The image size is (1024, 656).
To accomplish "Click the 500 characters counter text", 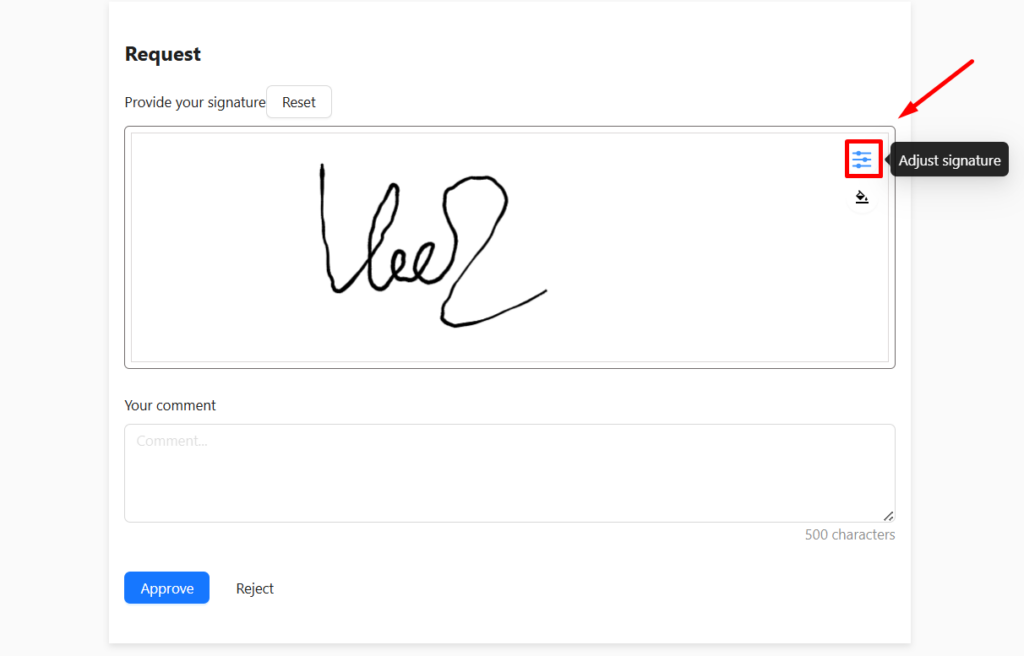I will pyautogui.click(x=850, y=534).
